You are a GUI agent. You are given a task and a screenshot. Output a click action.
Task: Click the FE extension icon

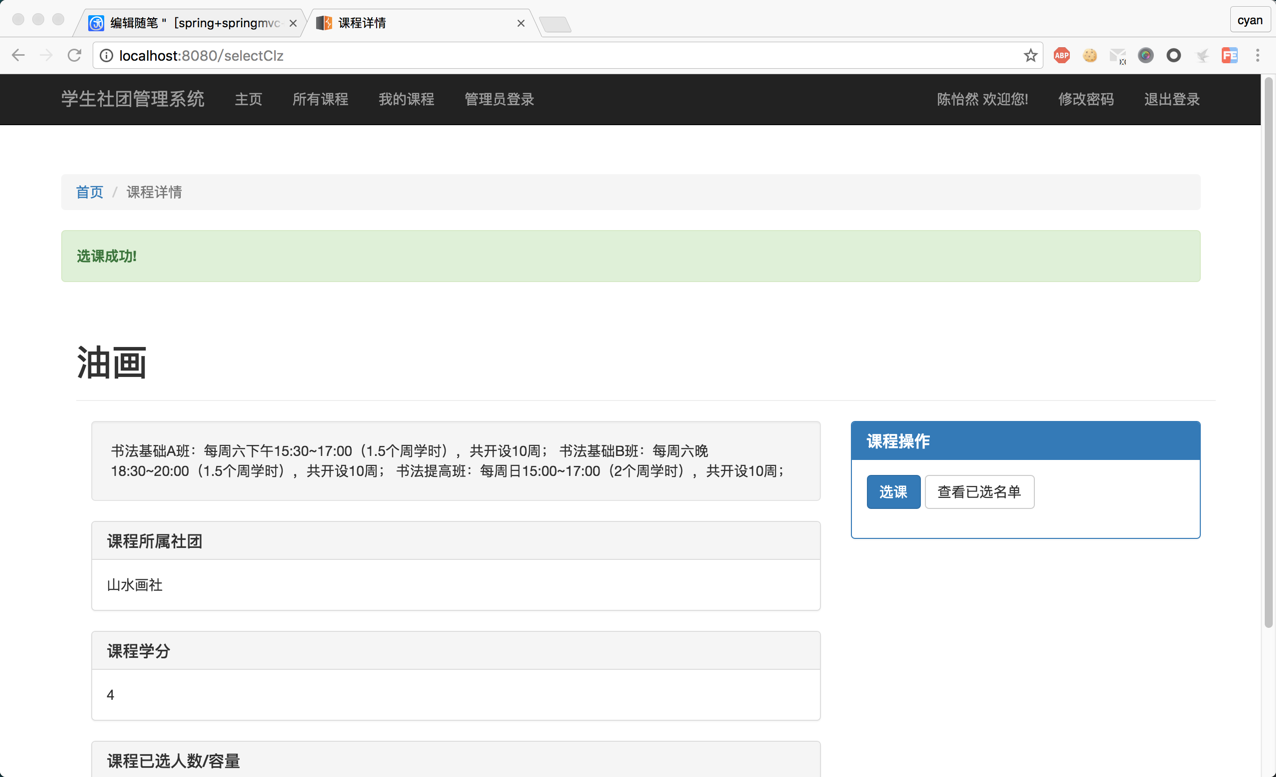click(x=1230, y=56)
